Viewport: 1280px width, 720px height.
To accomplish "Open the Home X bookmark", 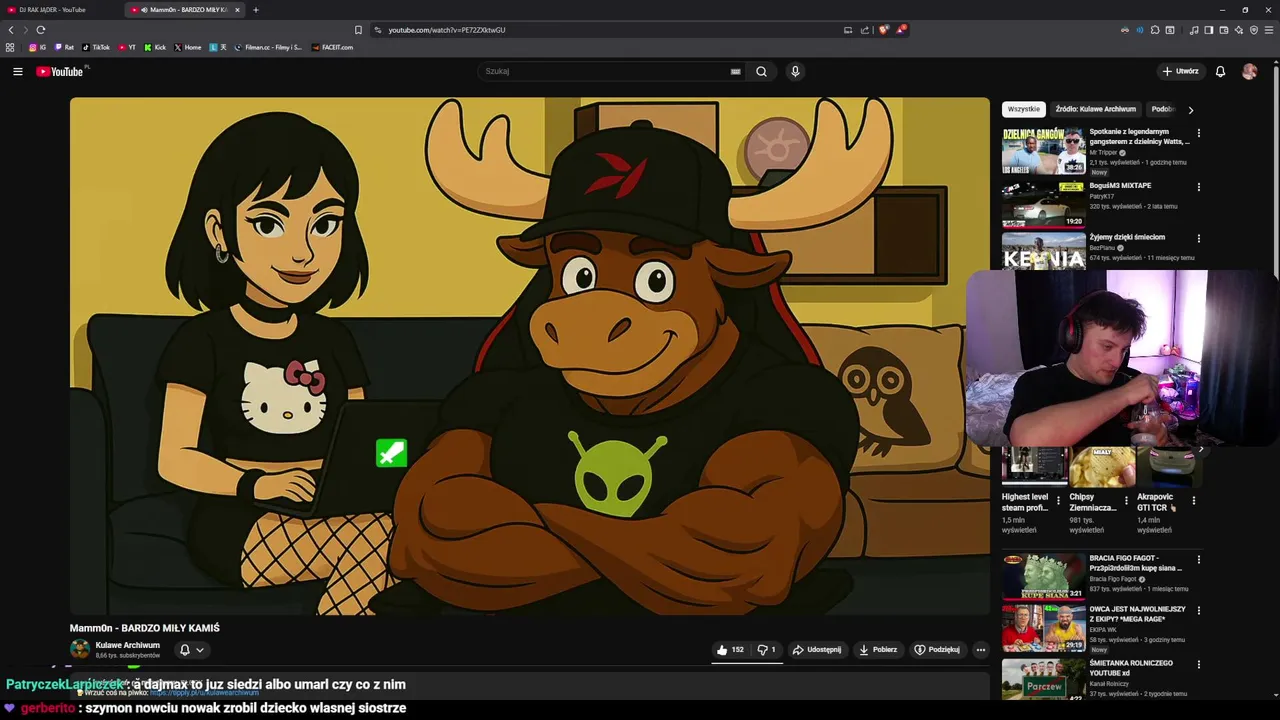I will tap(188, 47).
